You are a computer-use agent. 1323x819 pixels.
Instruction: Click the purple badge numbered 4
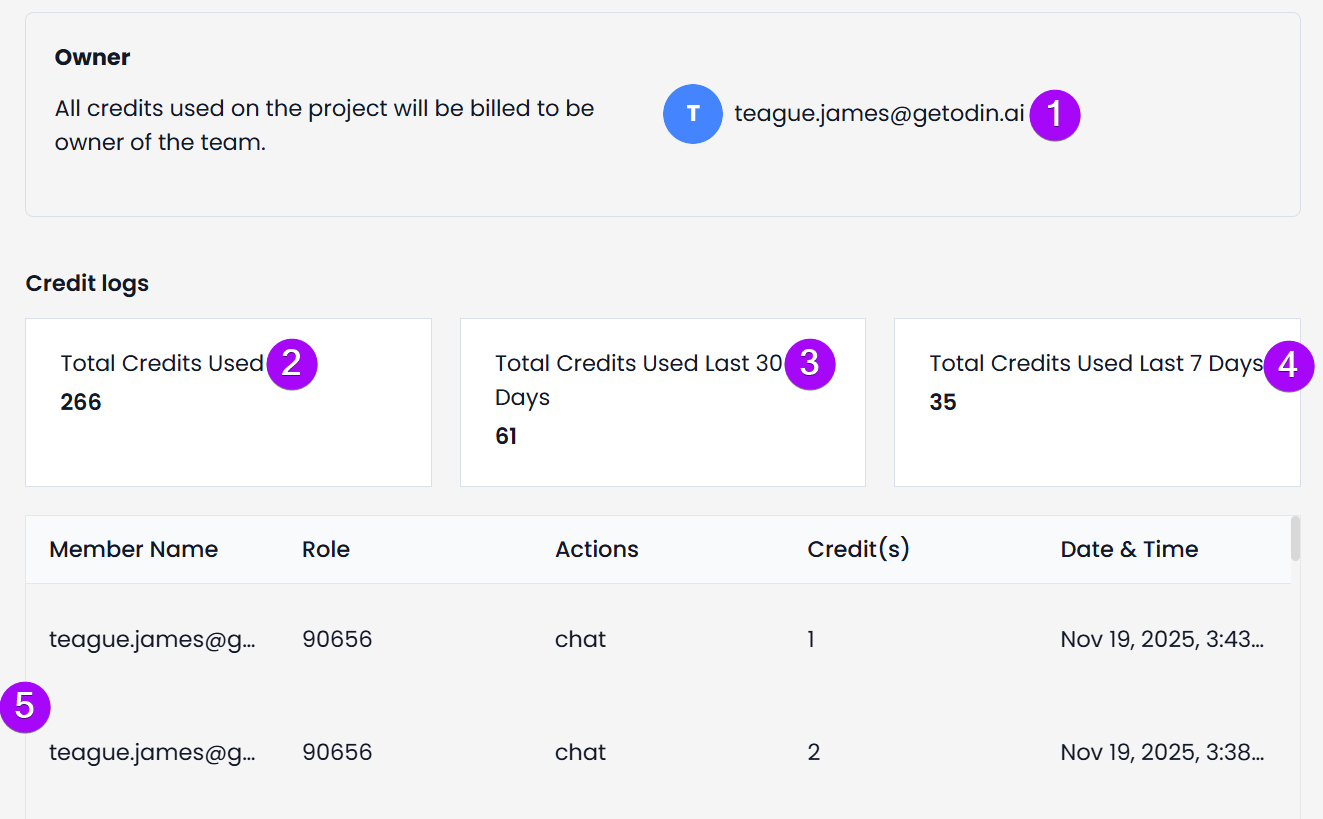pyautogui.click(x=1288, y=366)
